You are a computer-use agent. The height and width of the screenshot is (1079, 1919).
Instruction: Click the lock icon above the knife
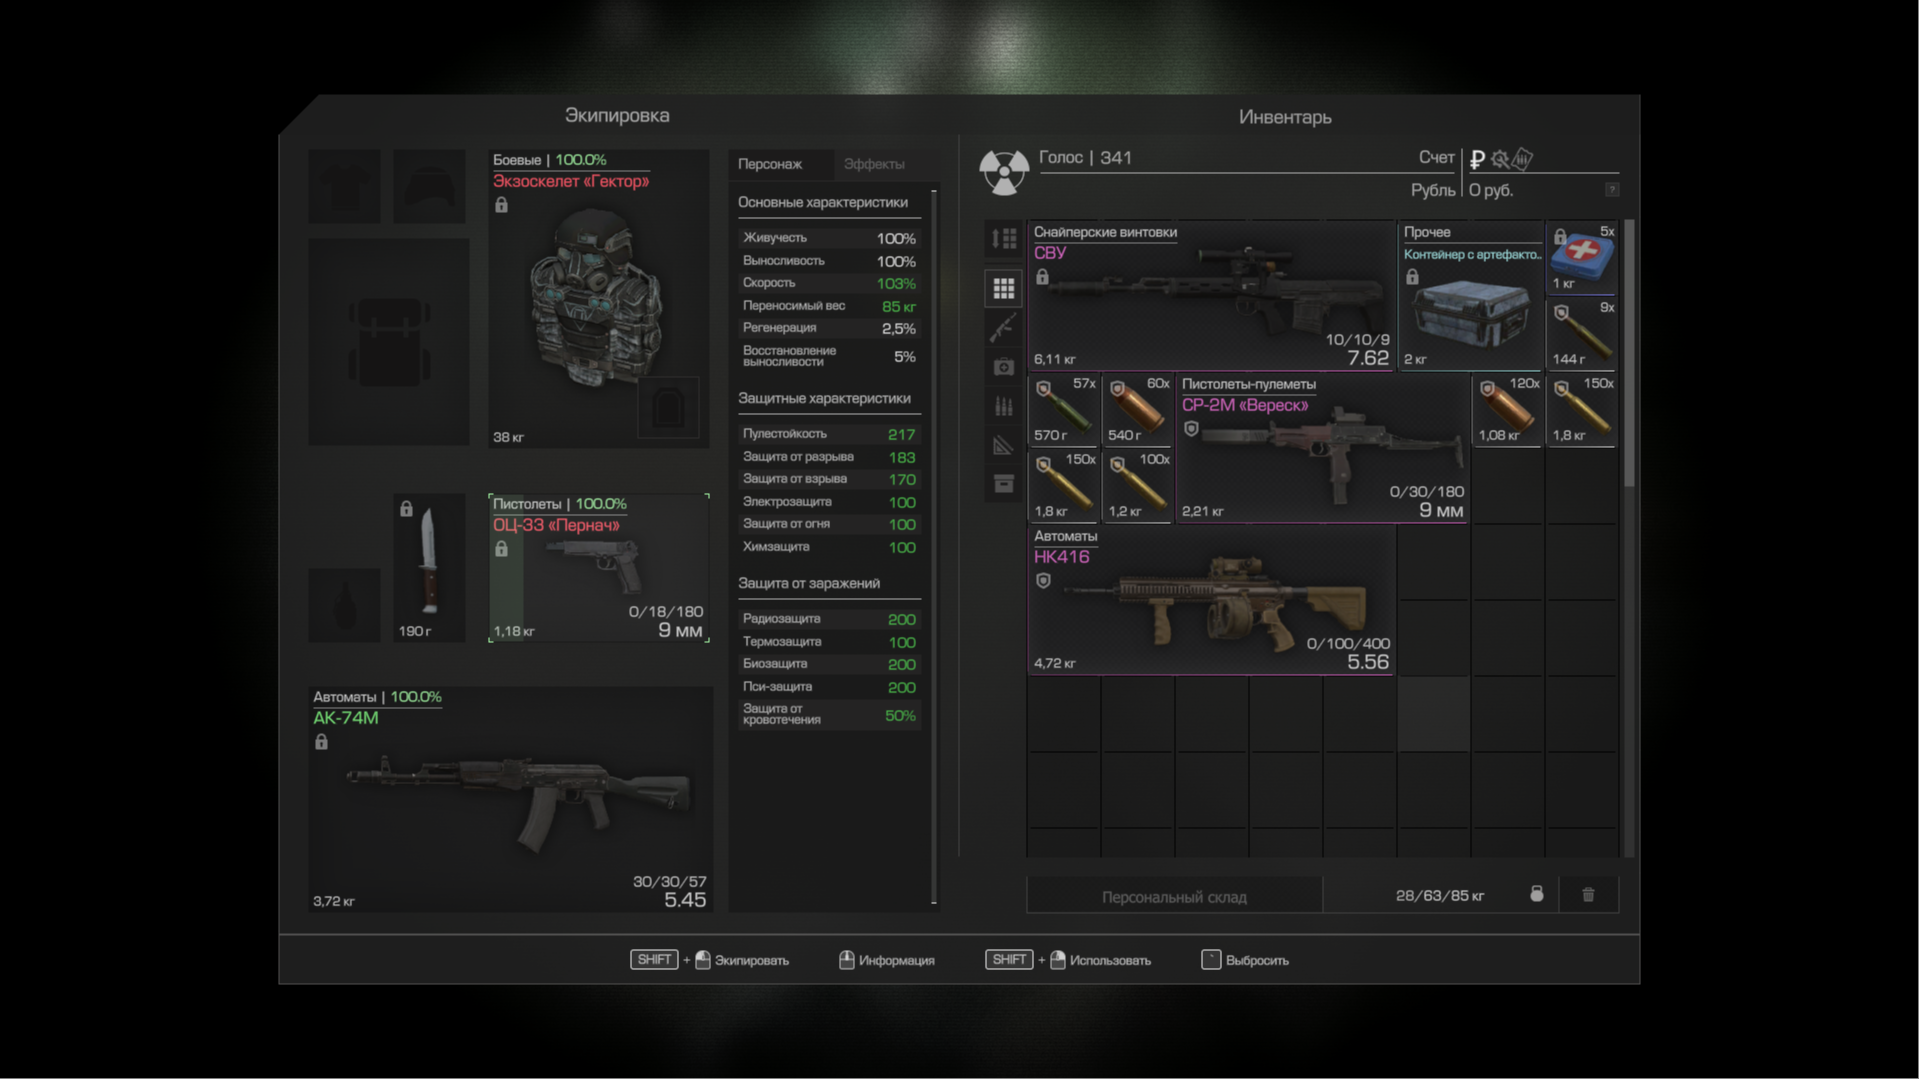click(x=406, y=509)
